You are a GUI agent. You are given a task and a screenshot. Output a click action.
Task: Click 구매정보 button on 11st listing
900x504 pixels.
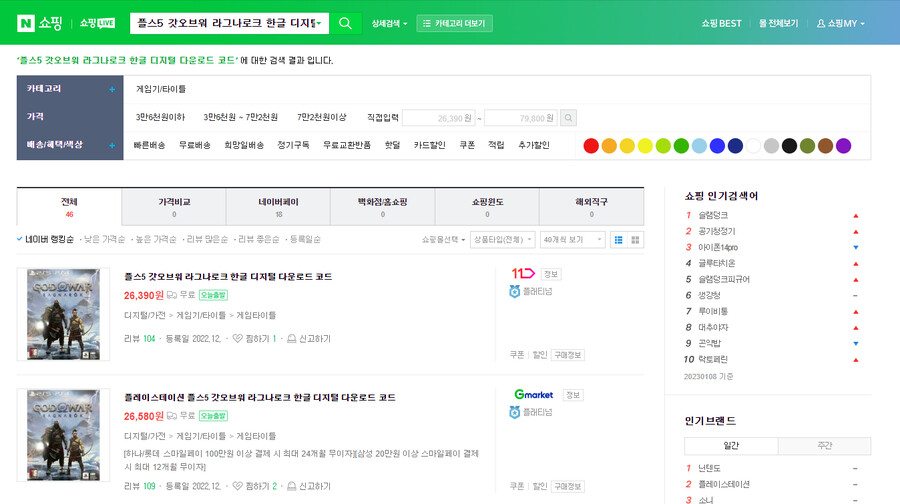[568, 355]
